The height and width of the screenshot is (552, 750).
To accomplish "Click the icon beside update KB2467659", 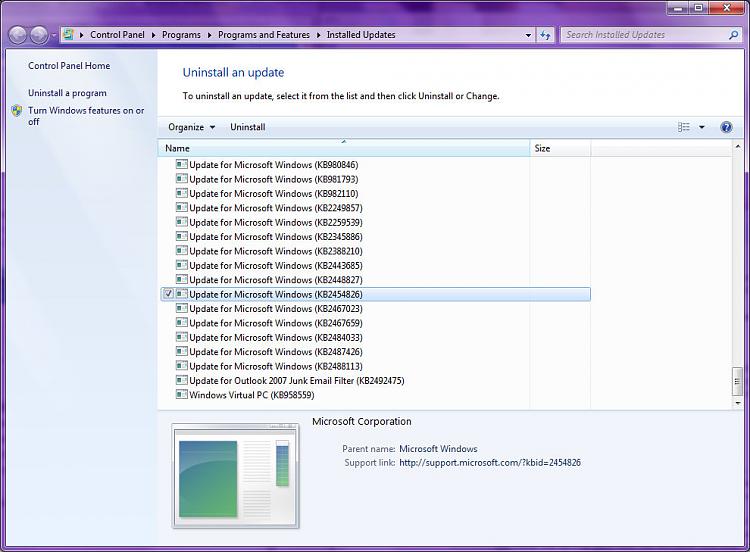I will (x=181, y=323).
